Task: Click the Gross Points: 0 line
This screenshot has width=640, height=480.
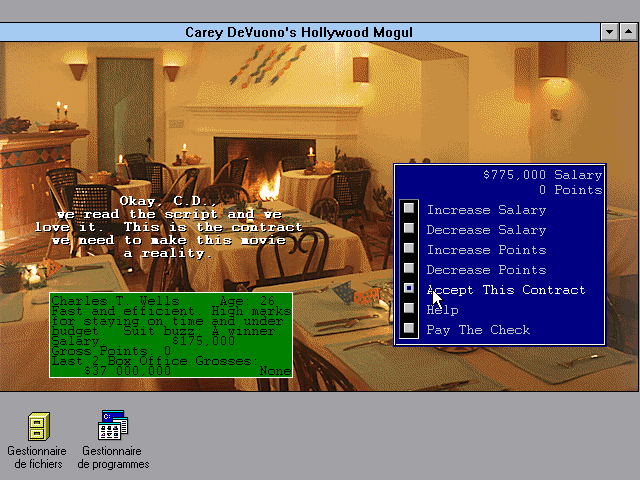Action: pos(111,351)
